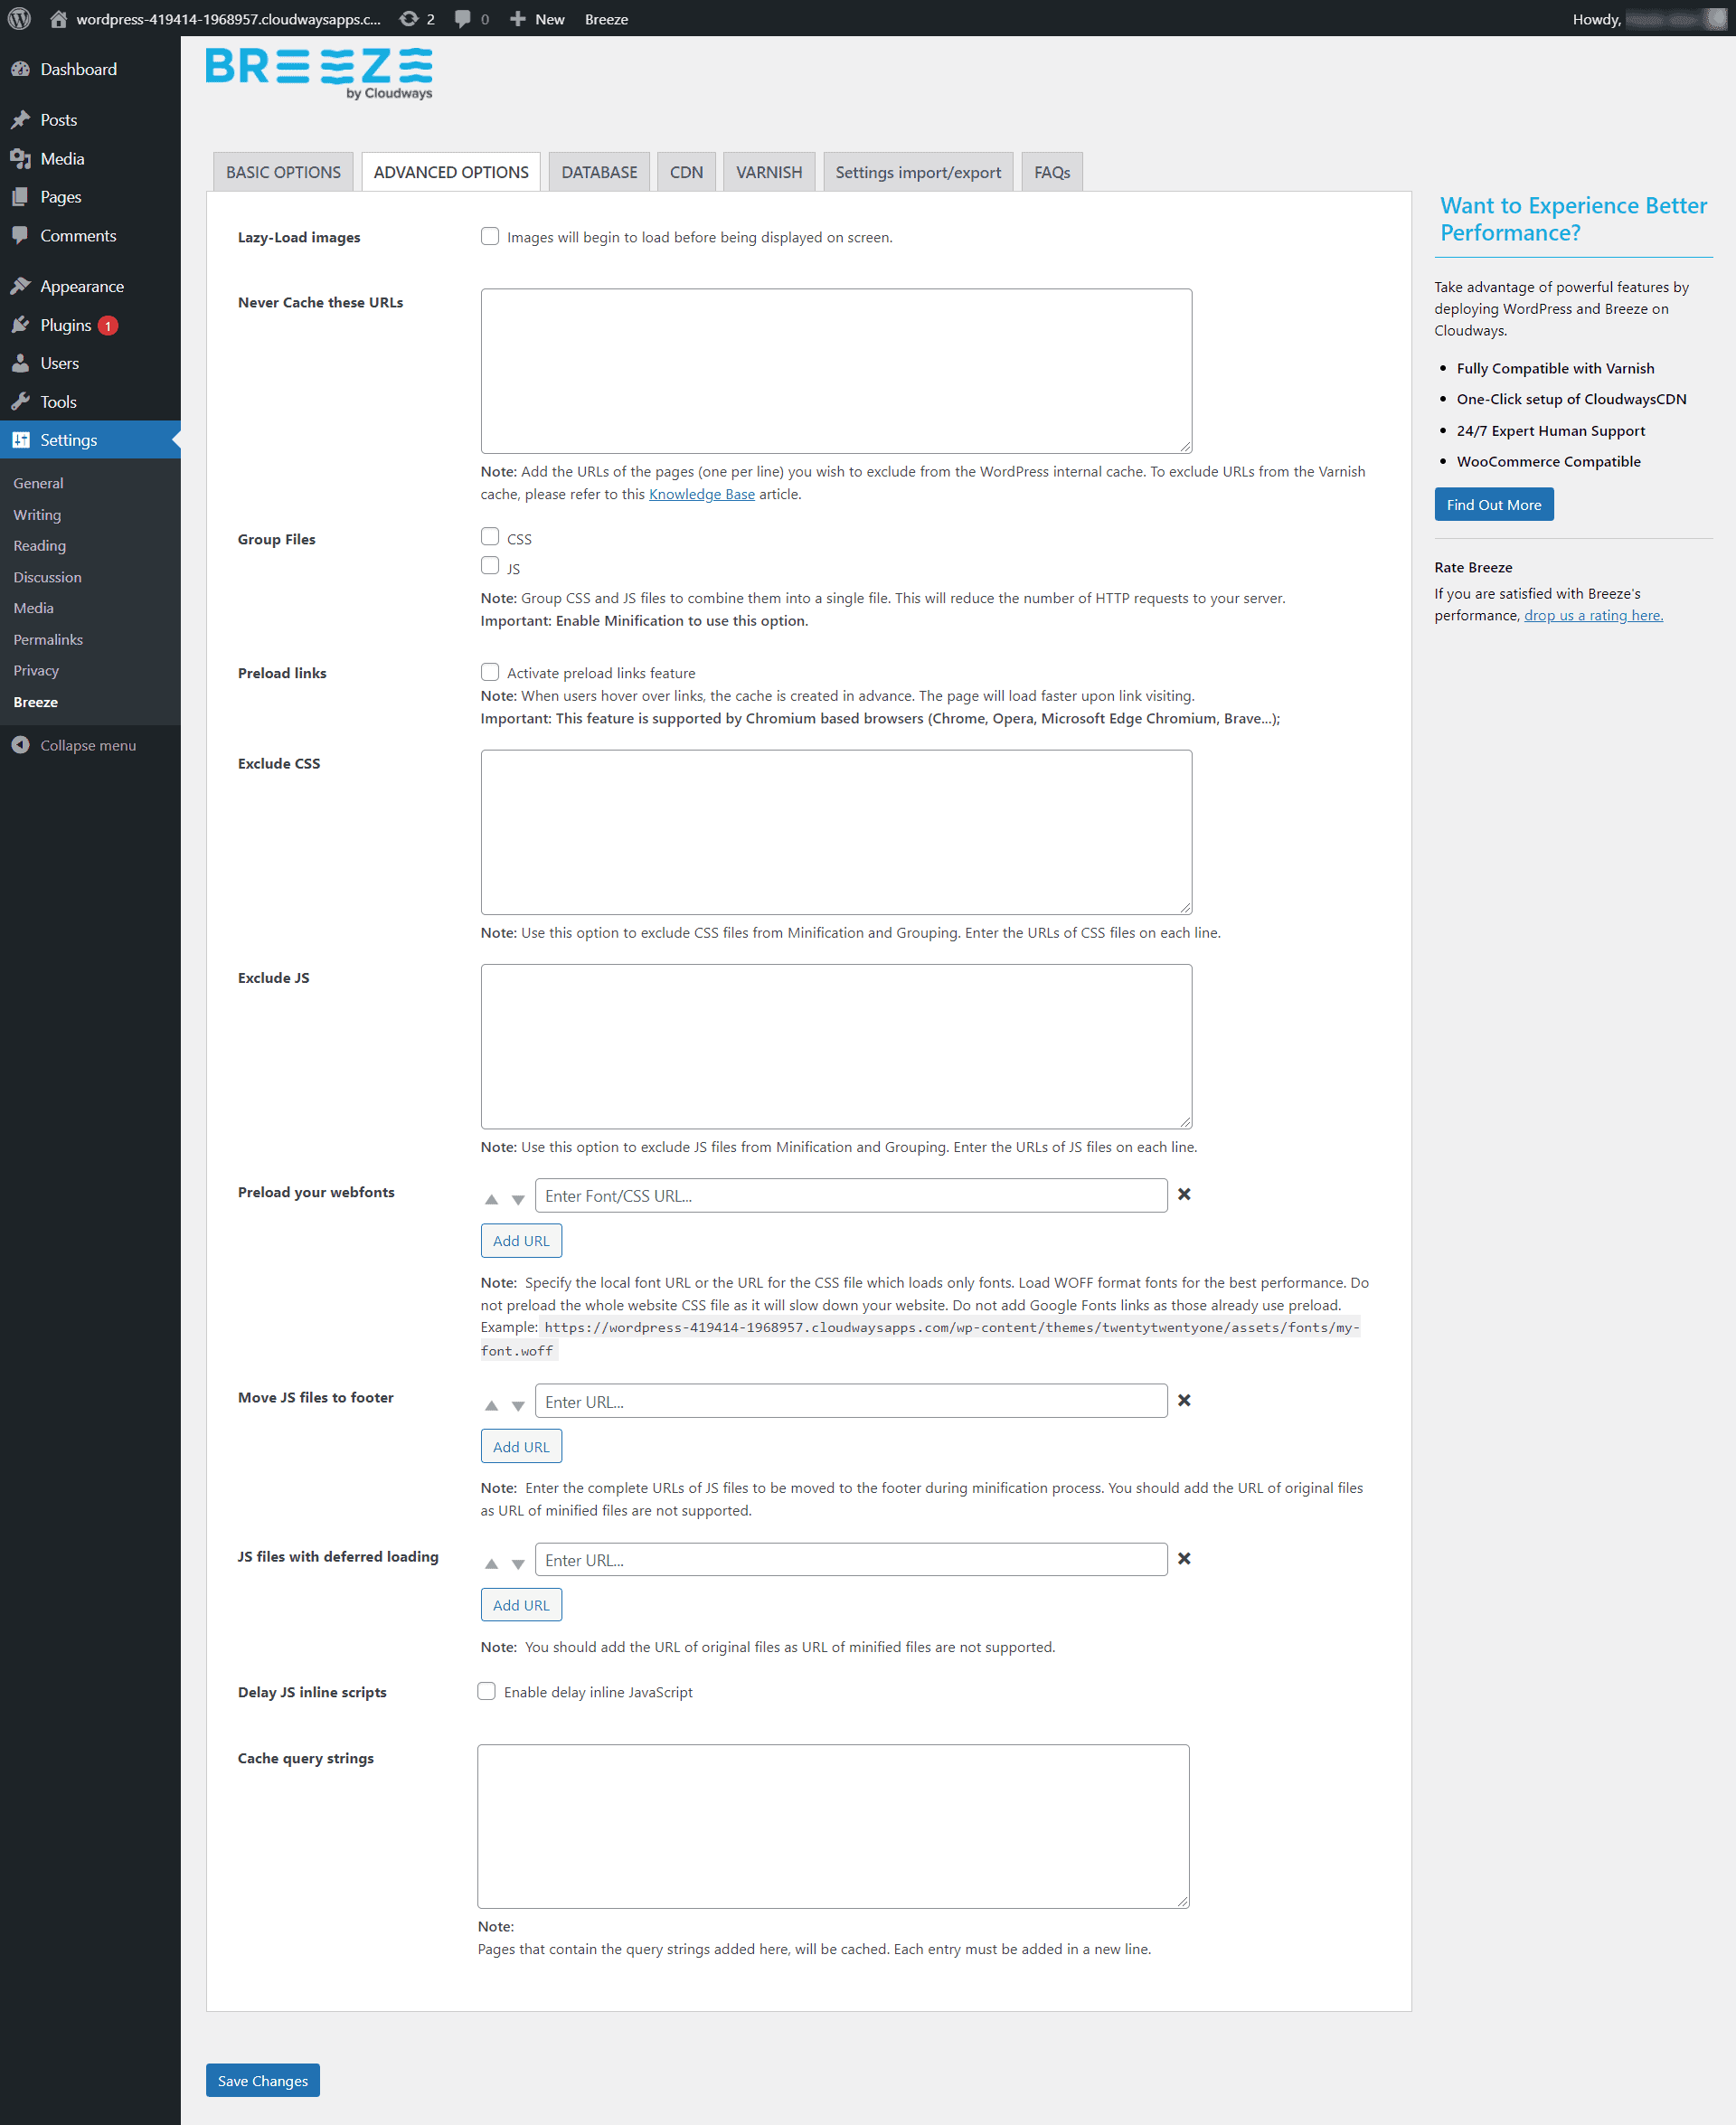Switch to the DATABASE tab

599,172
